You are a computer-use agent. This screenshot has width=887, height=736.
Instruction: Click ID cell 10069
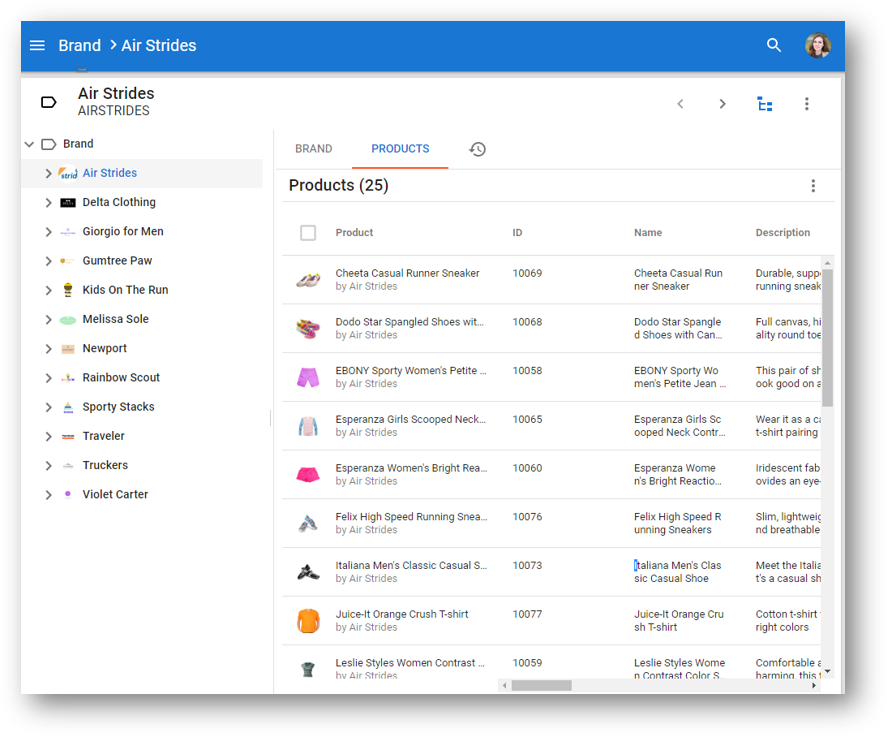pyautogui.click(x=527, y=273)
